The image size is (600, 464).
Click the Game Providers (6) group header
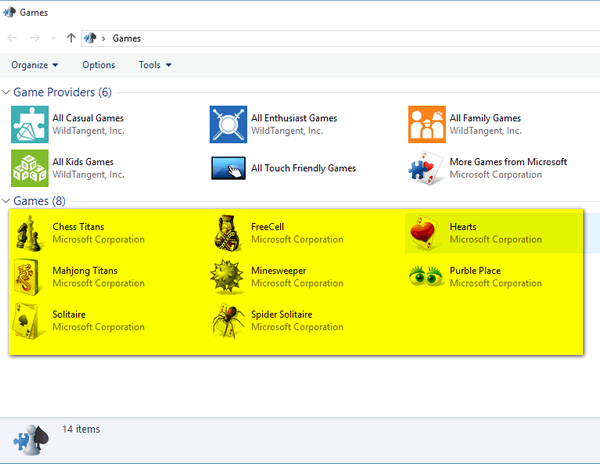coord(62,92)
